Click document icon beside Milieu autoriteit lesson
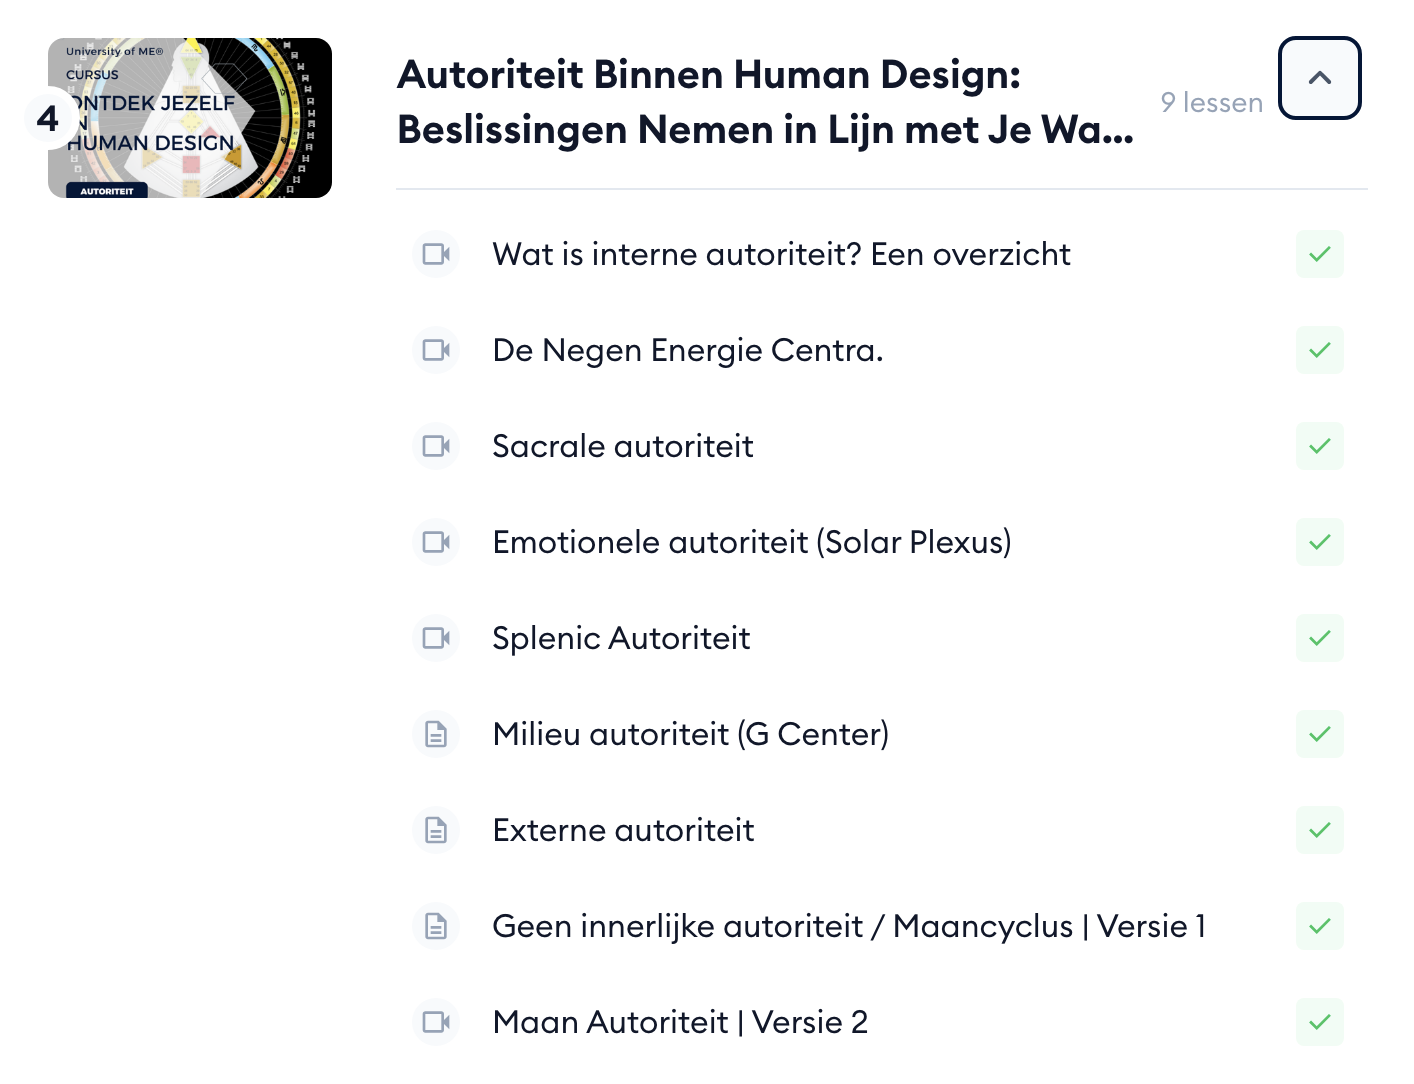This screenshot has width=1414, height=1084. 436,734
